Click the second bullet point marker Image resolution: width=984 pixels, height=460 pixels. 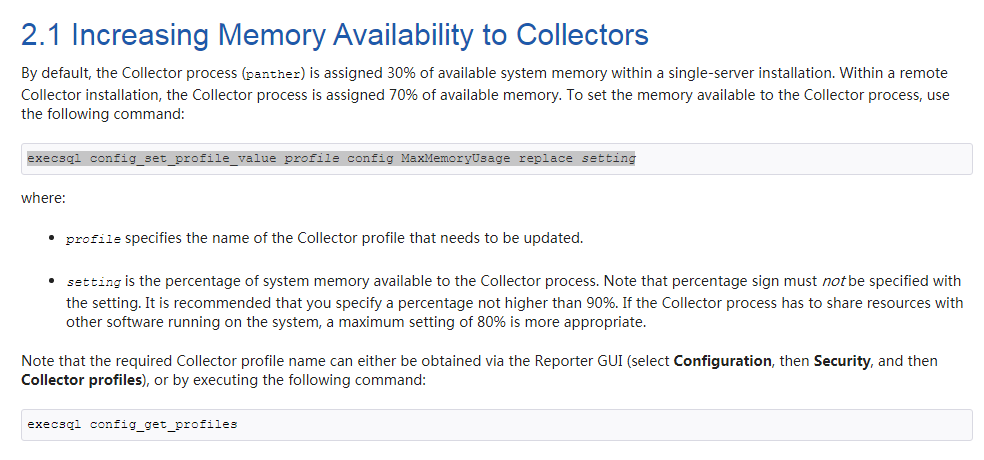53,281
